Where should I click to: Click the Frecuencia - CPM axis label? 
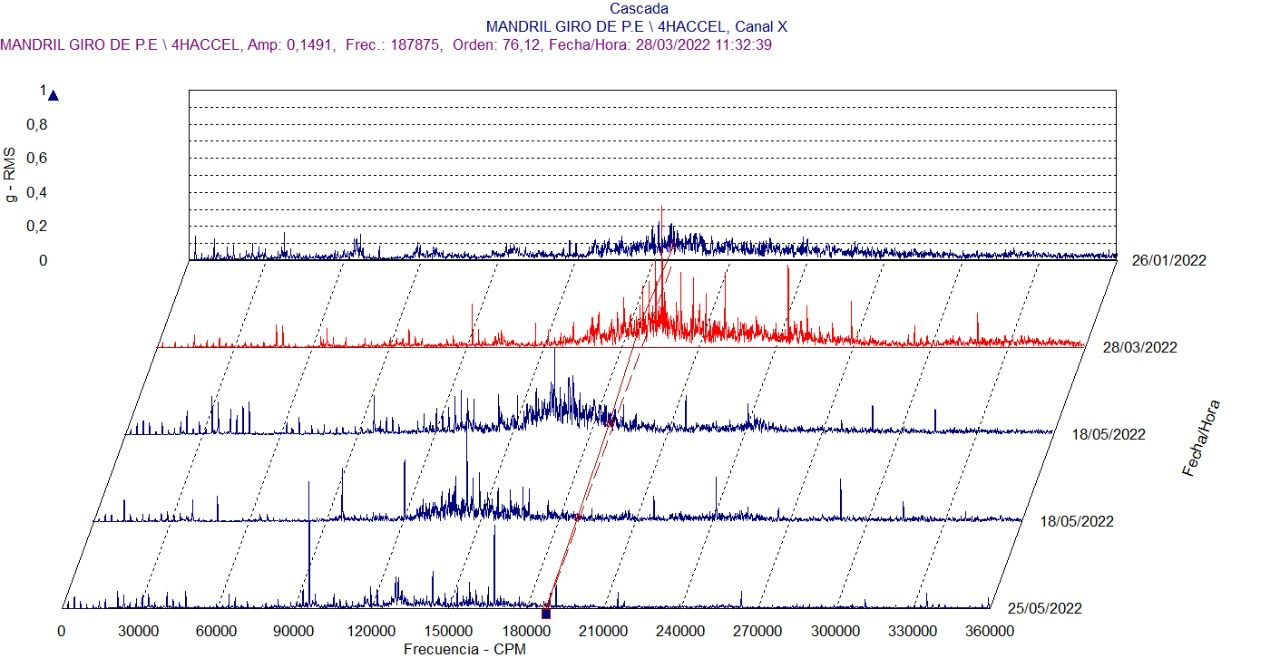click(465, 648)
